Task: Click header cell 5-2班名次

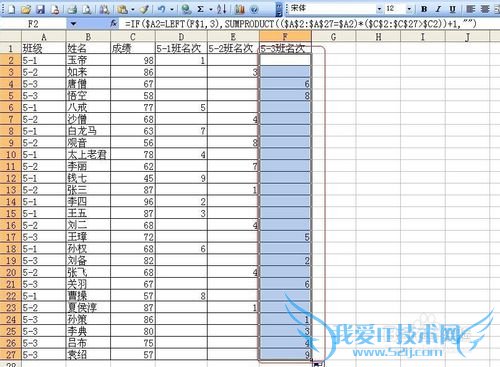Action: (x=233, y=49)
